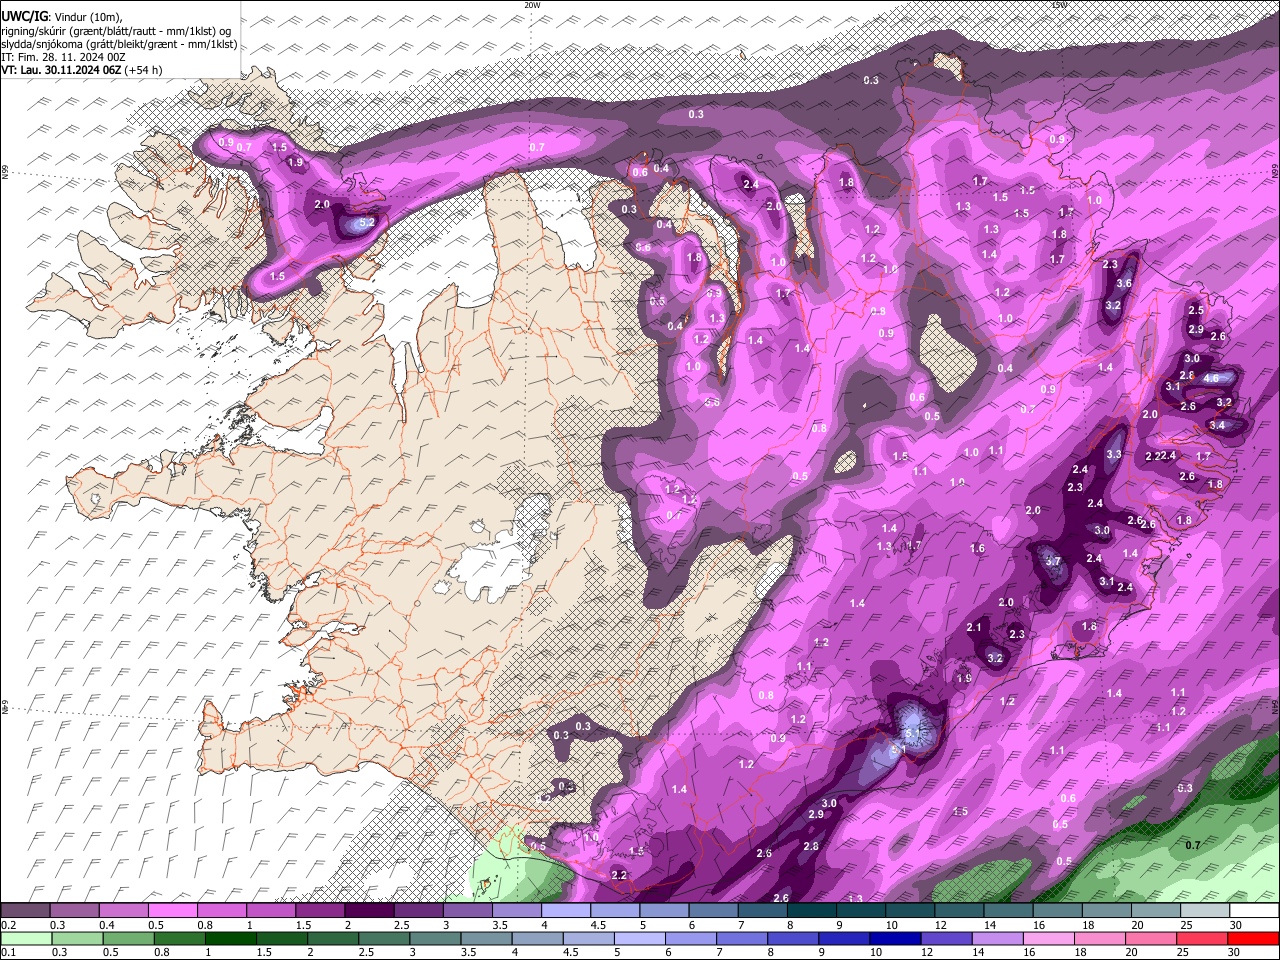1280x960 pixels.
Task: Click the dark teal swatch labeled 8 in the upper legend row
Action: [x=812, y=911]
